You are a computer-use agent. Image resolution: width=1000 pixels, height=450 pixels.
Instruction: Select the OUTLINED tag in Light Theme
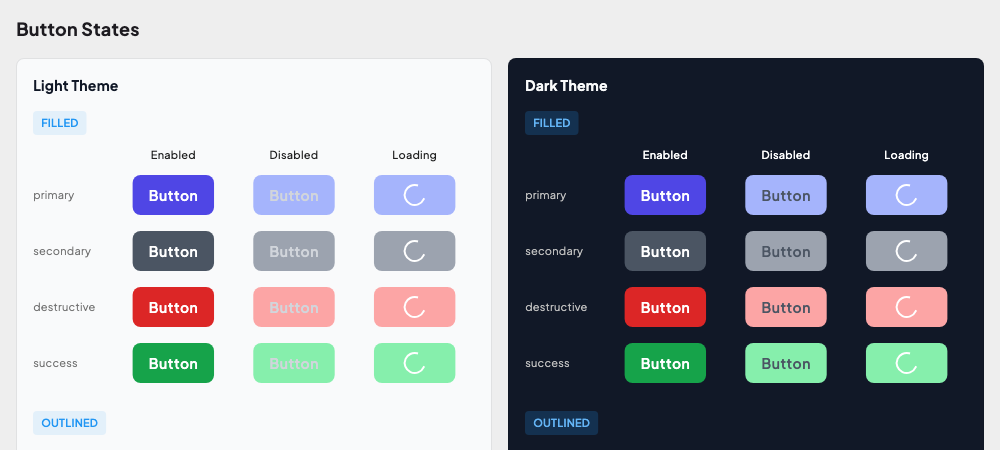click(x=69, y=423)
